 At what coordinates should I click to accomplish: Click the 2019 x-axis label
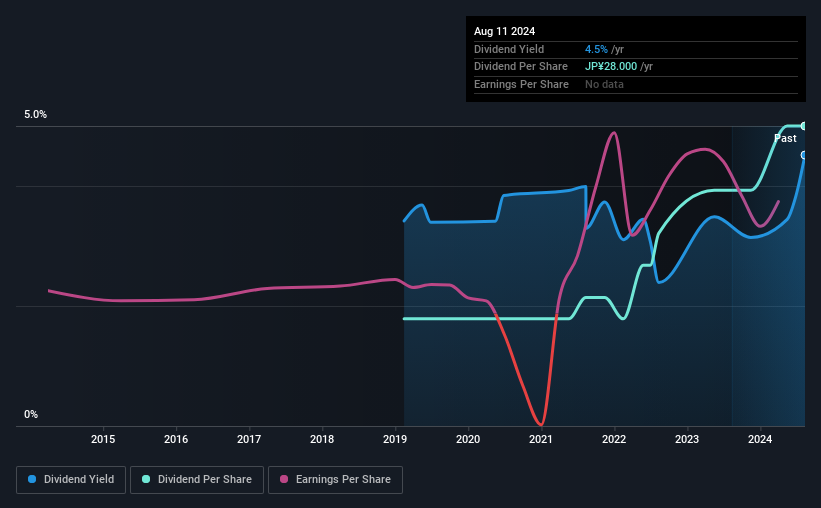(x=395, y=439)
